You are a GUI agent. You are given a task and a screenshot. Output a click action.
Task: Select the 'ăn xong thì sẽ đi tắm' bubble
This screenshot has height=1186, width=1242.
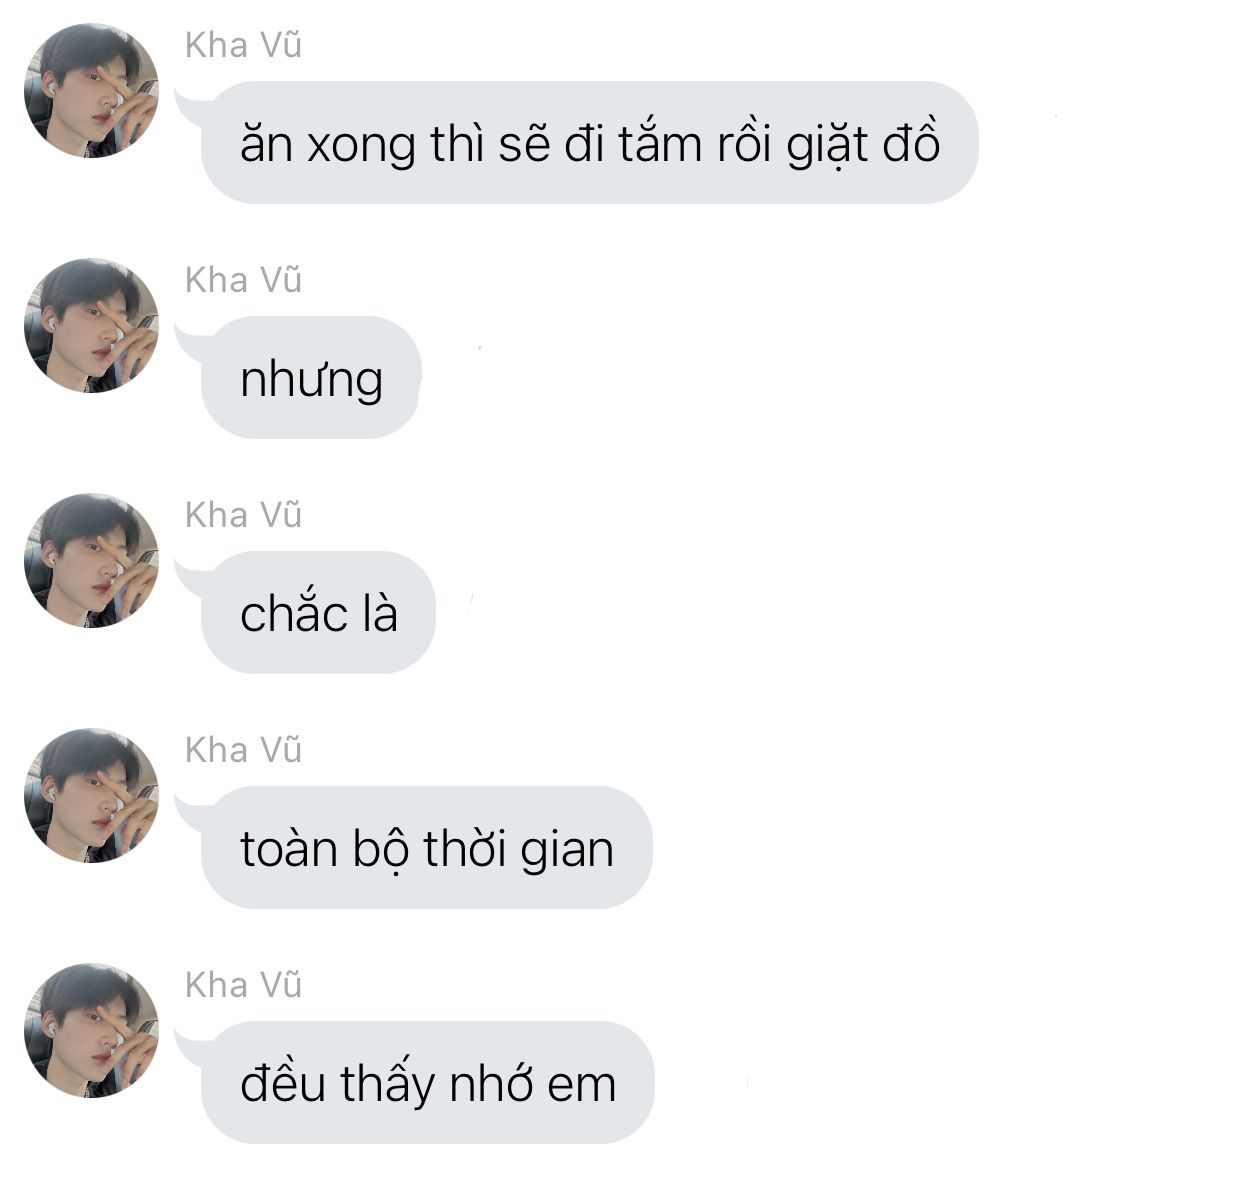[589, 143]
